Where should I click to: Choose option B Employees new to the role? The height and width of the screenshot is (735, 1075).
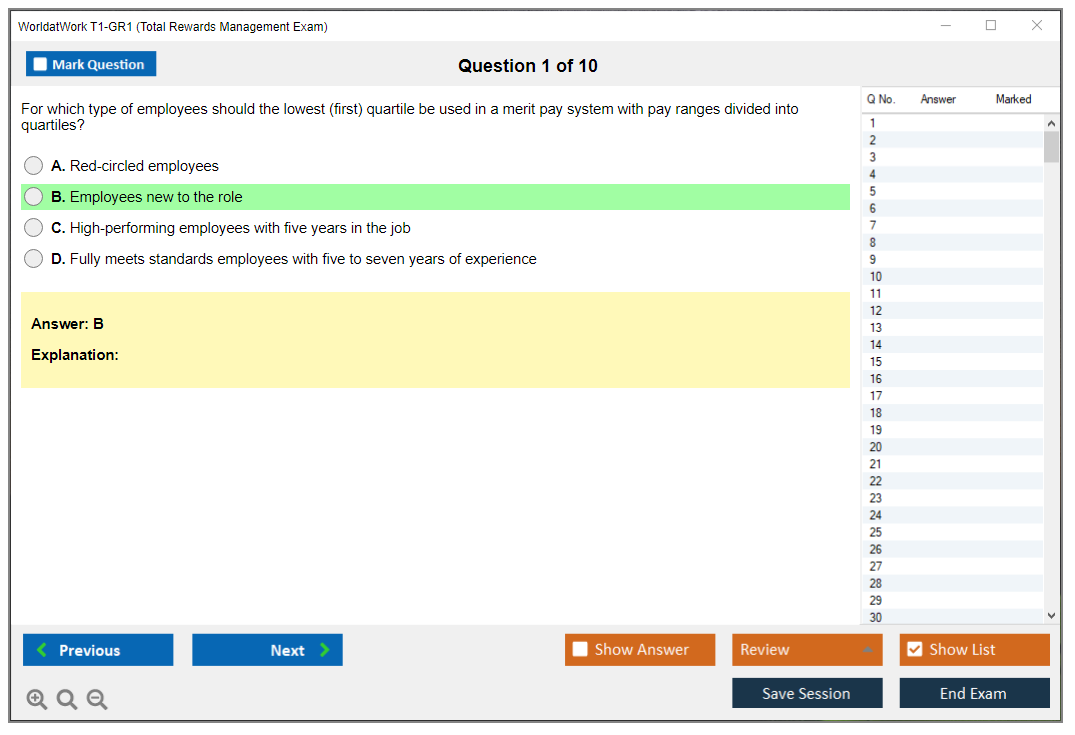[x=34, y=197]
